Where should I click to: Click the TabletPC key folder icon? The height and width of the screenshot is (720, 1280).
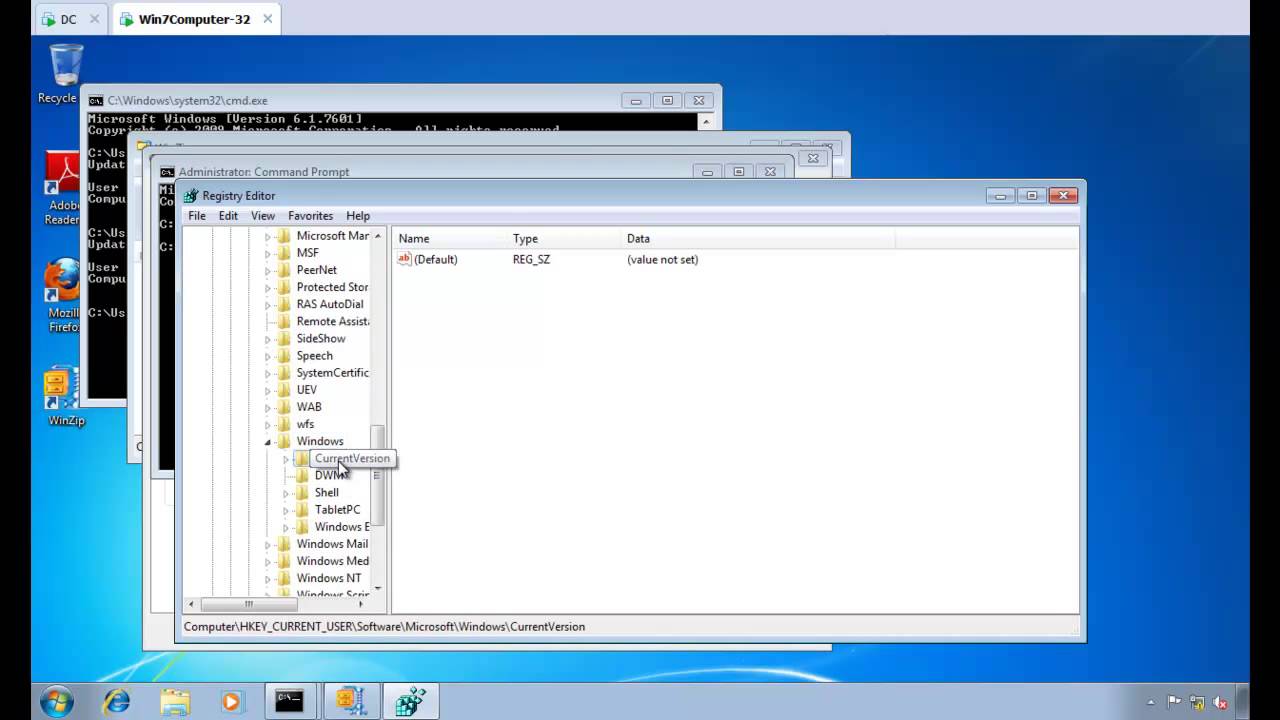[302, 510]
